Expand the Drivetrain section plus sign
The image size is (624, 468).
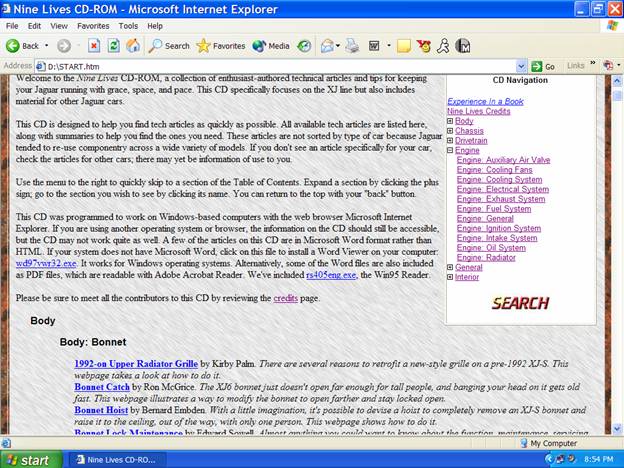(x=450, y=140)
